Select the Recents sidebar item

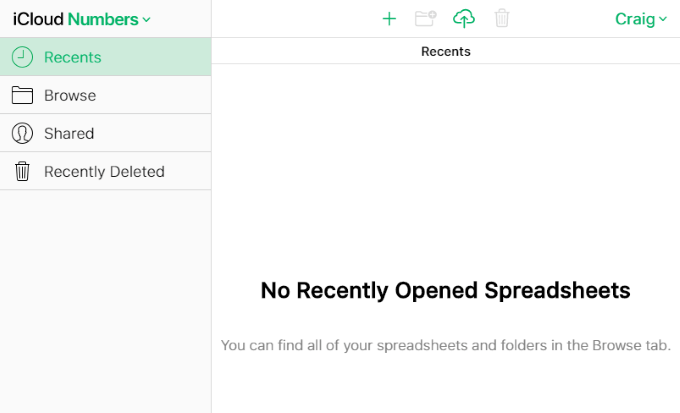click(x=105, y=57)
